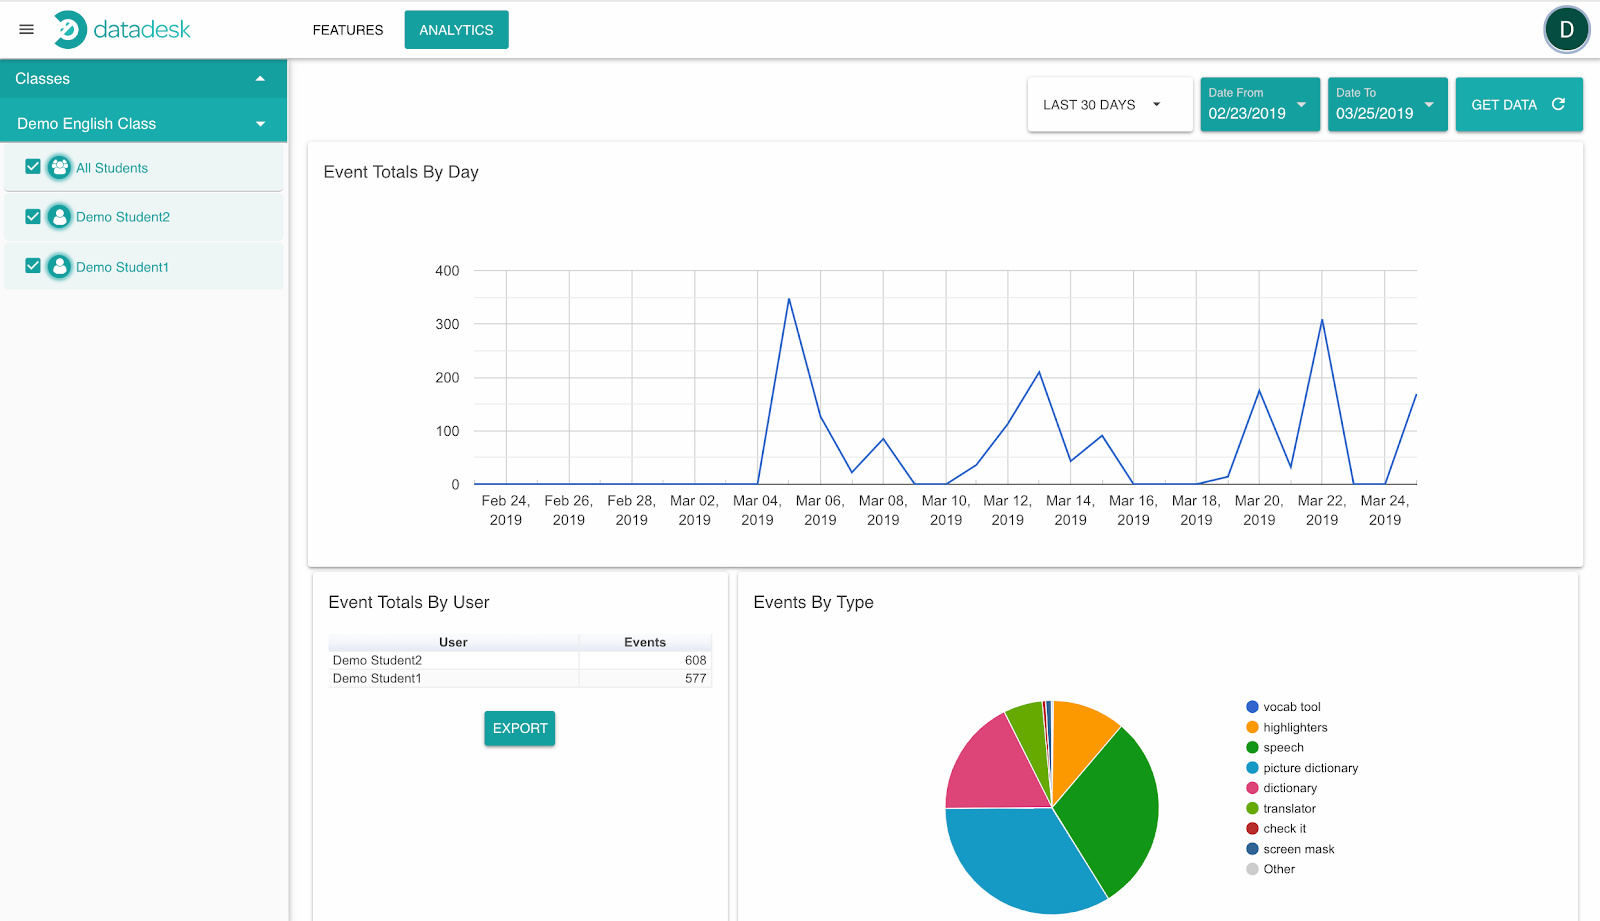This screenshot has height=921, width=1600.
Task: Select All Students label
Action: point(112,168)
